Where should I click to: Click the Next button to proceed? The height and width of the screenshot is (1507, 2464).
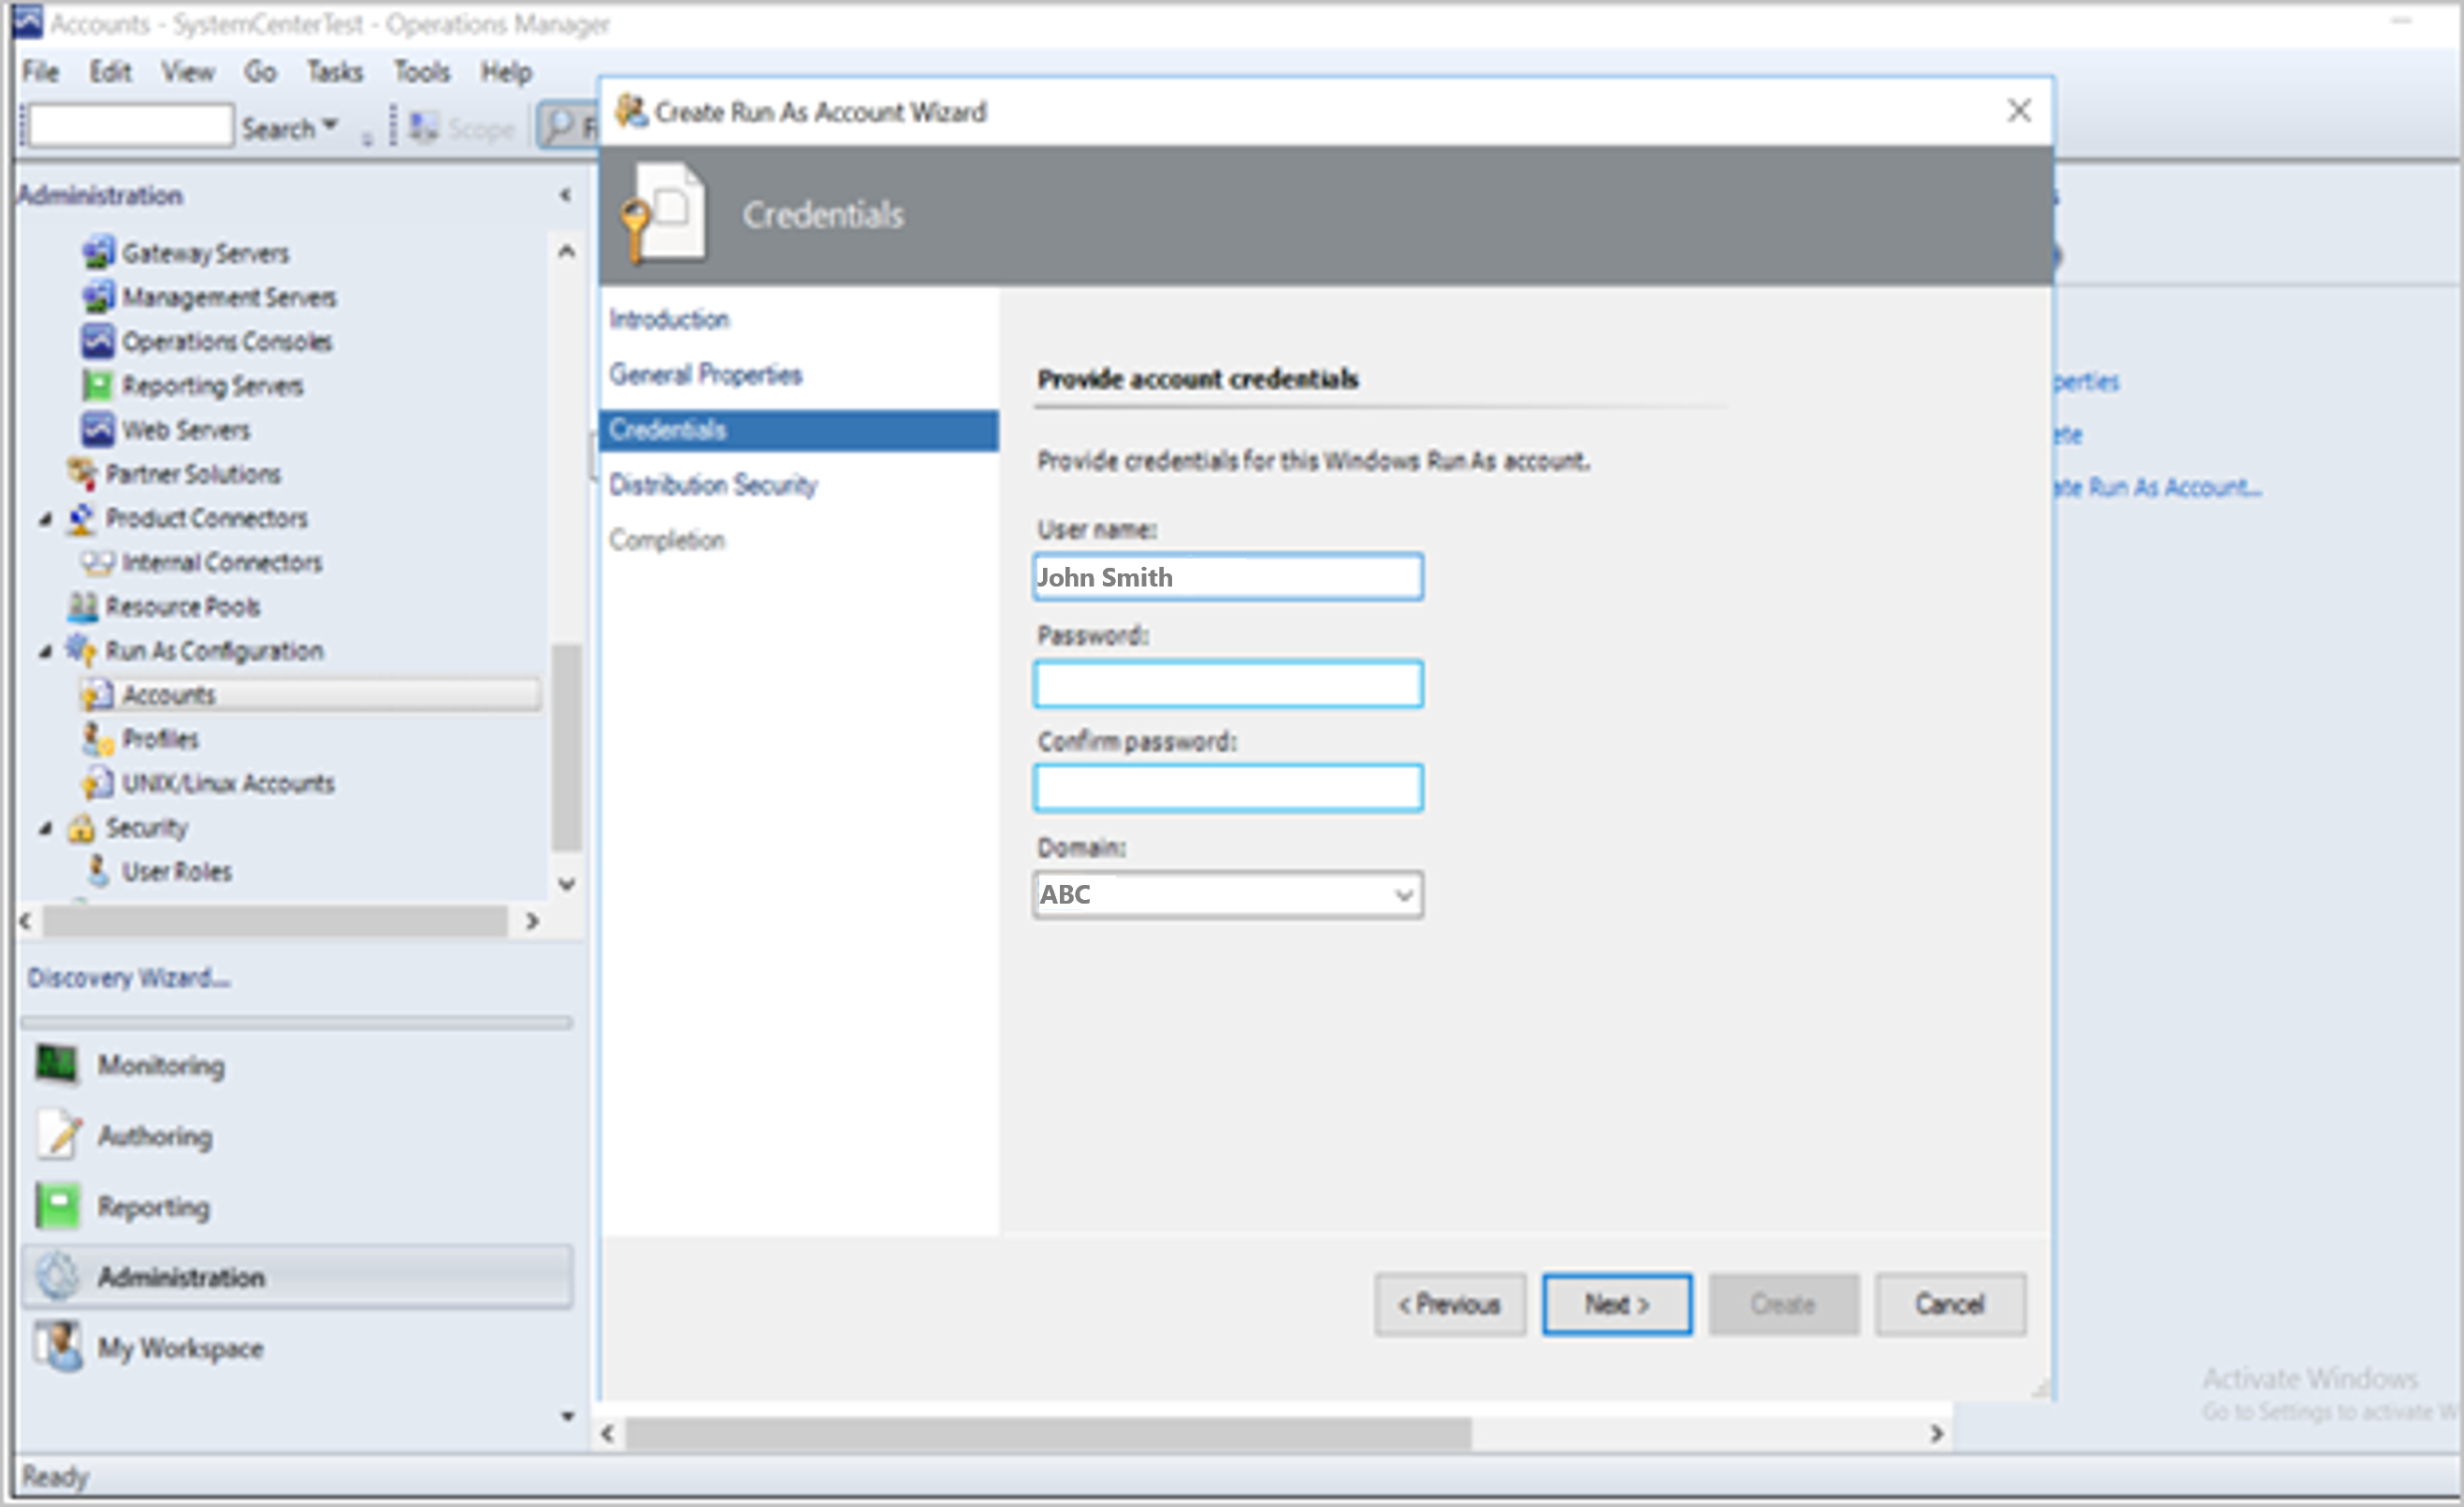pyautogui.click(x=1616, y=1306)
